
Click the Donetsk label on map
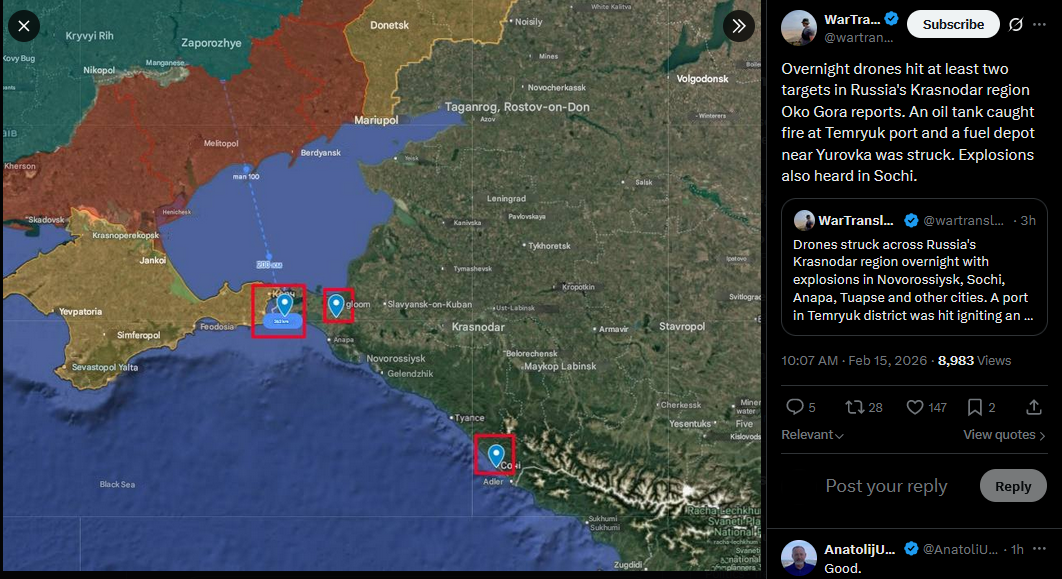pos(389,25)
